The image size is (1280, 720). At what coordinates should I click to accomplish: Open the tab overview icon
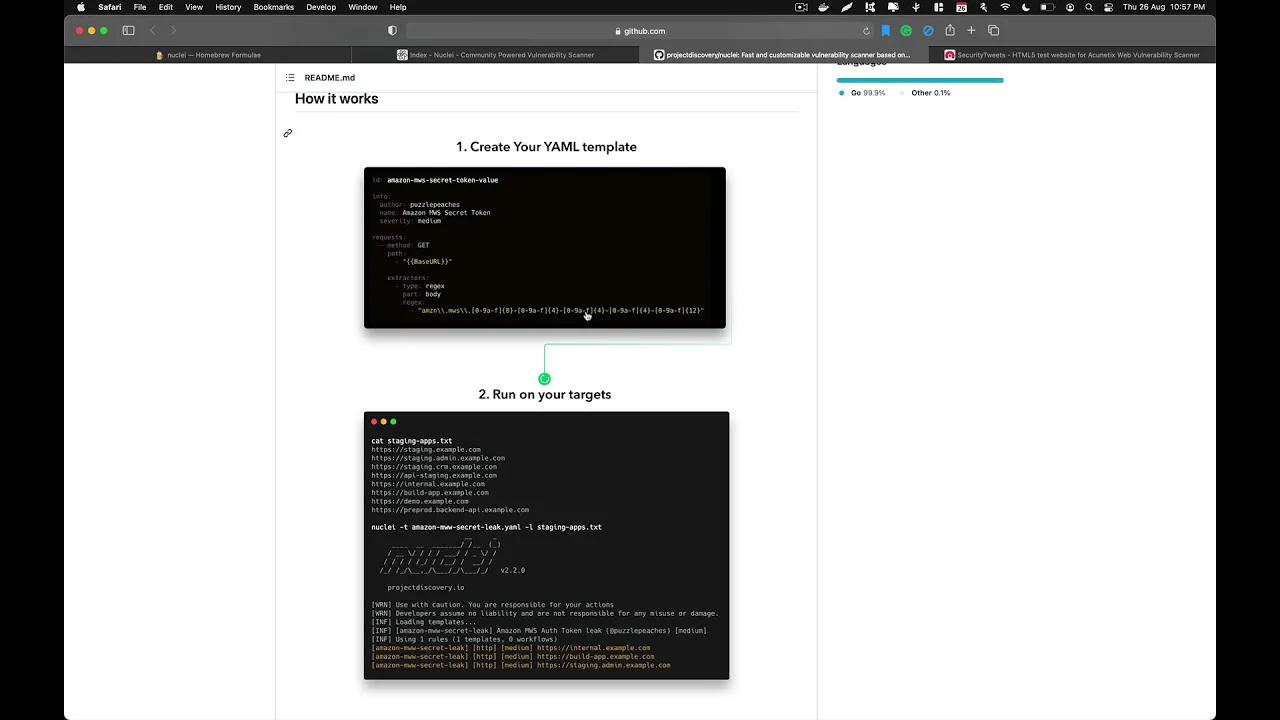click(993, 31)
